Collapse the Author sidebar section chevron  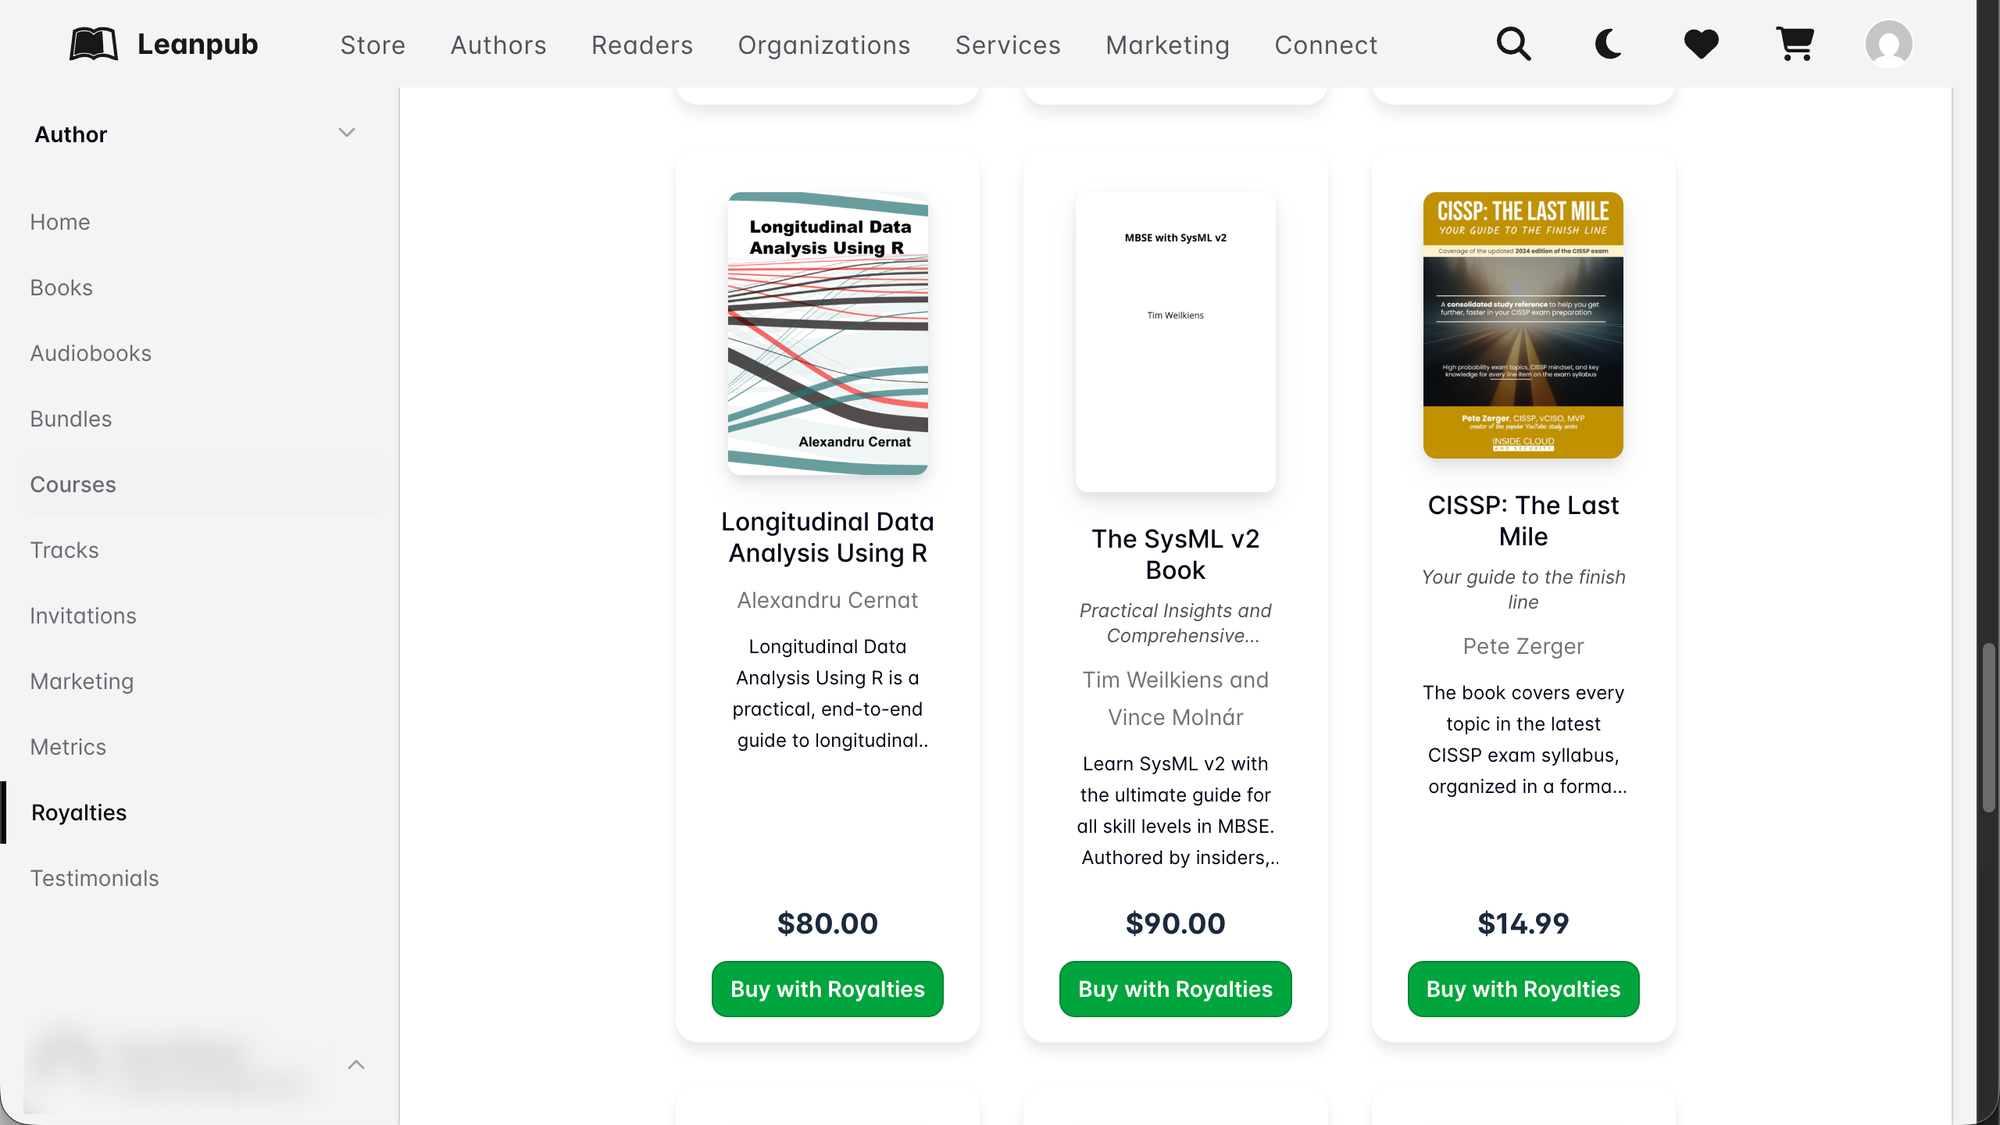[347, 133]
